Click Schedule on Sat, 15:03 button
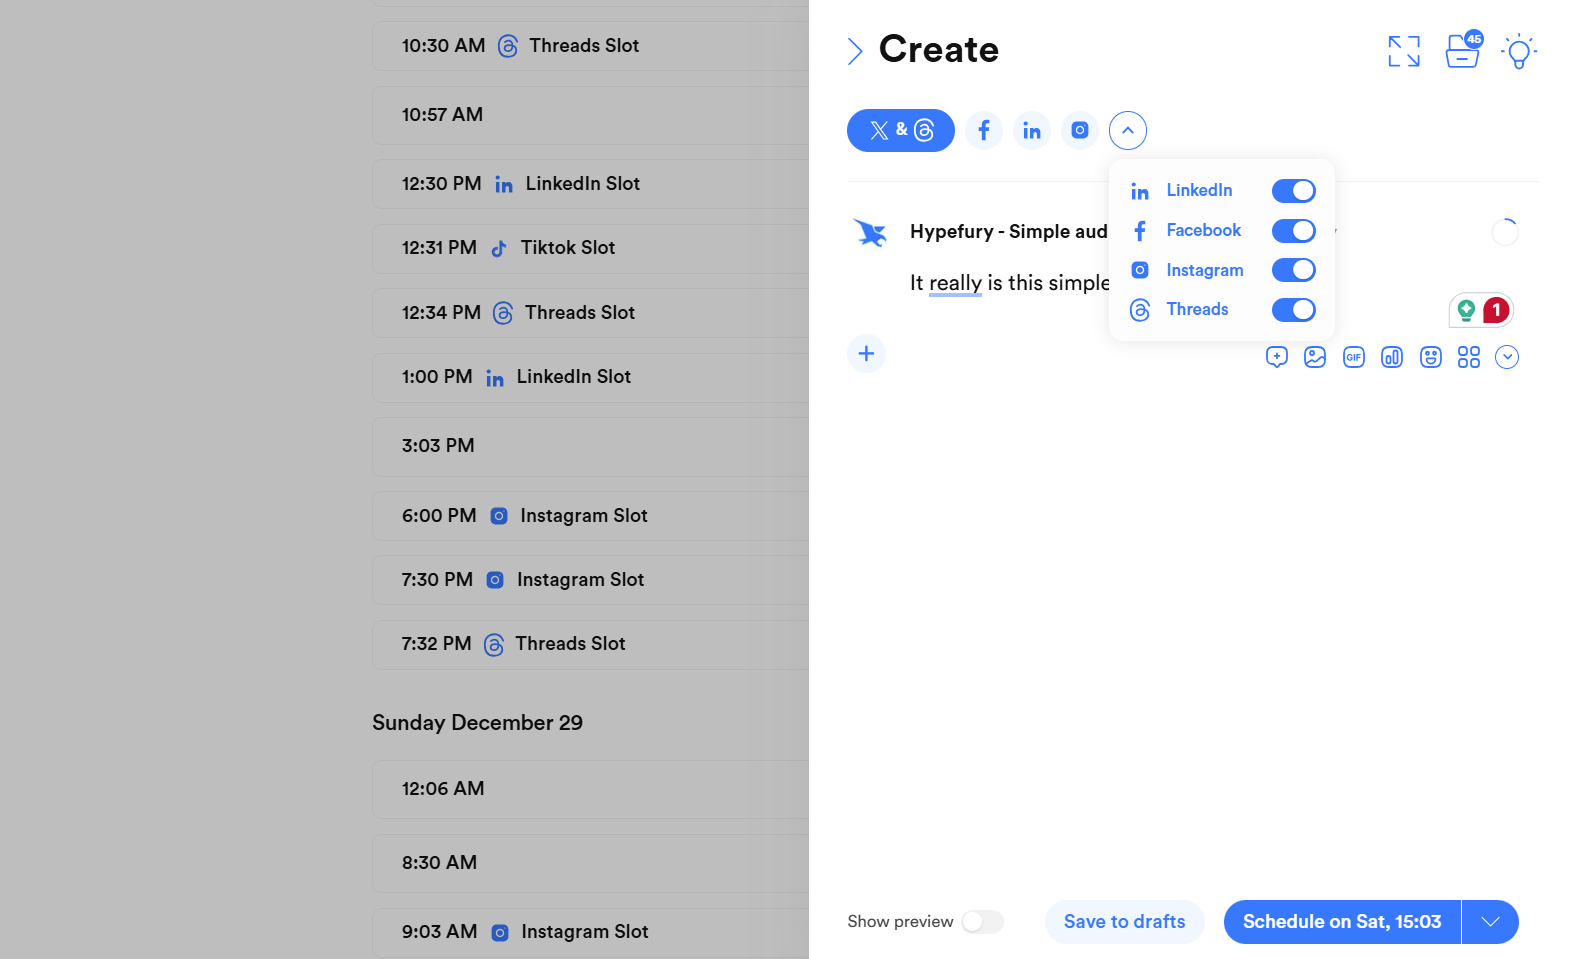Image resolution: width=1575 pixels, height=959 pixels. point(1342,922)
